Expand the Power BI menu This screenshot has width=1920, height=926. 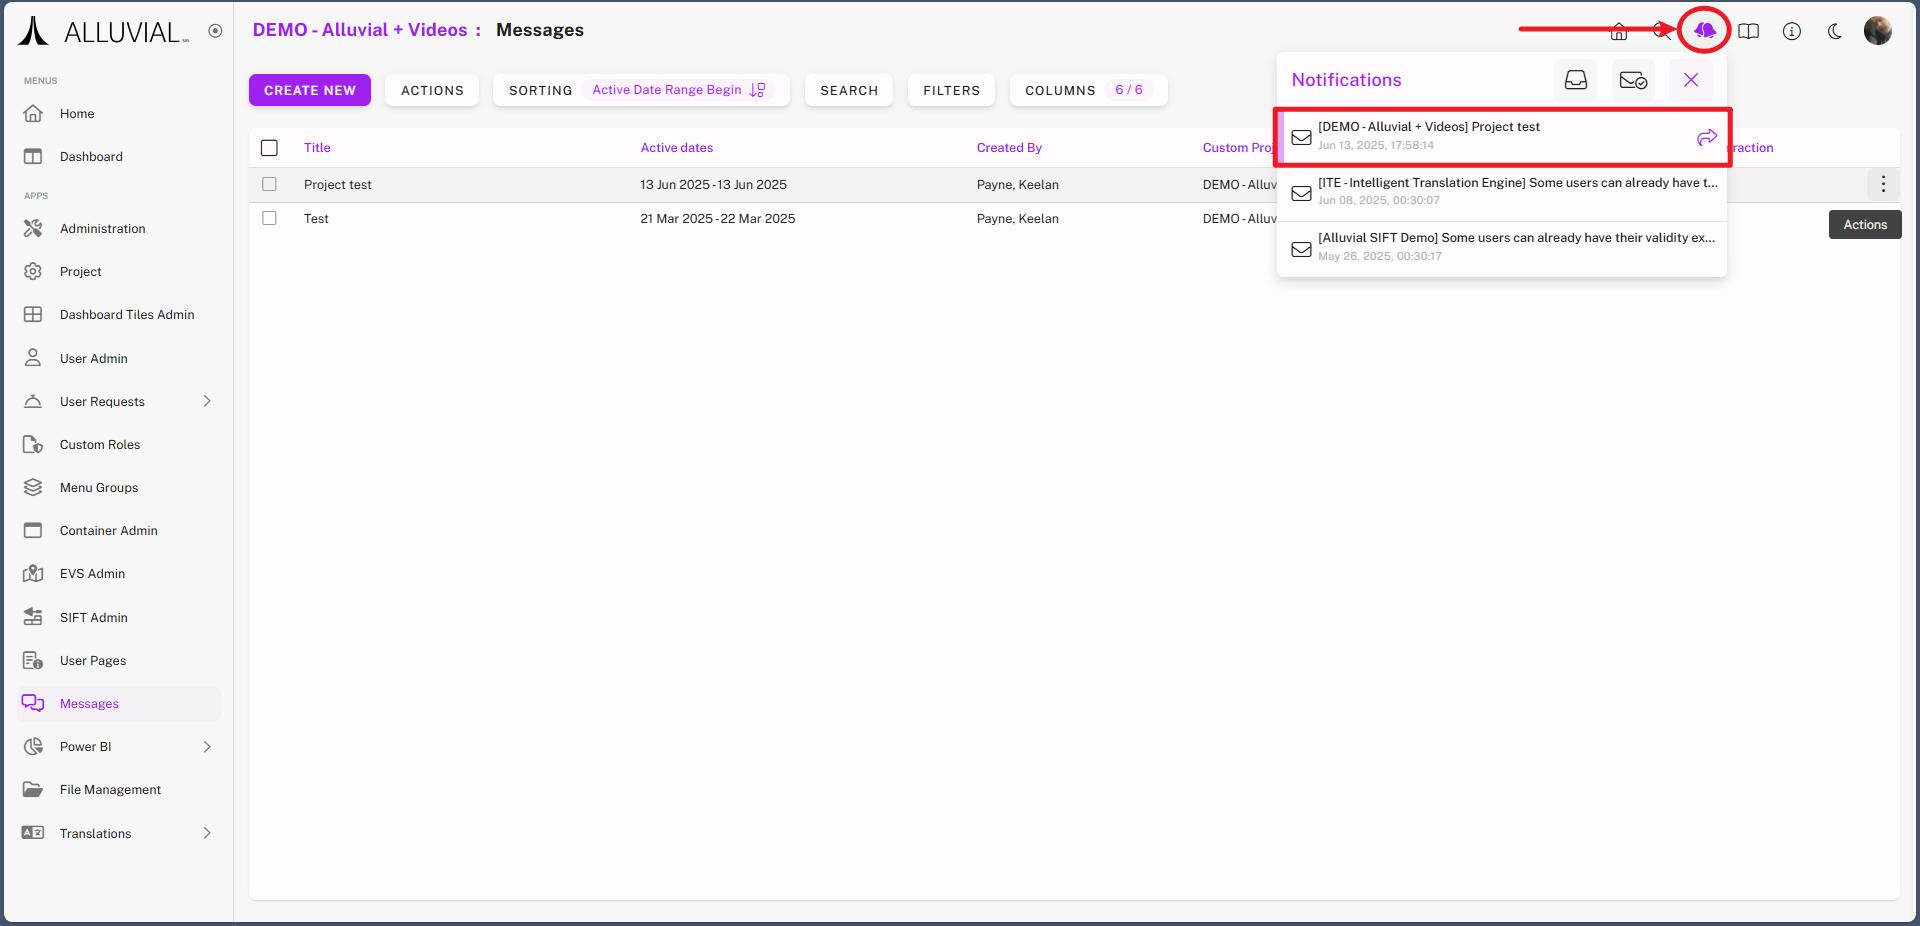207,747
